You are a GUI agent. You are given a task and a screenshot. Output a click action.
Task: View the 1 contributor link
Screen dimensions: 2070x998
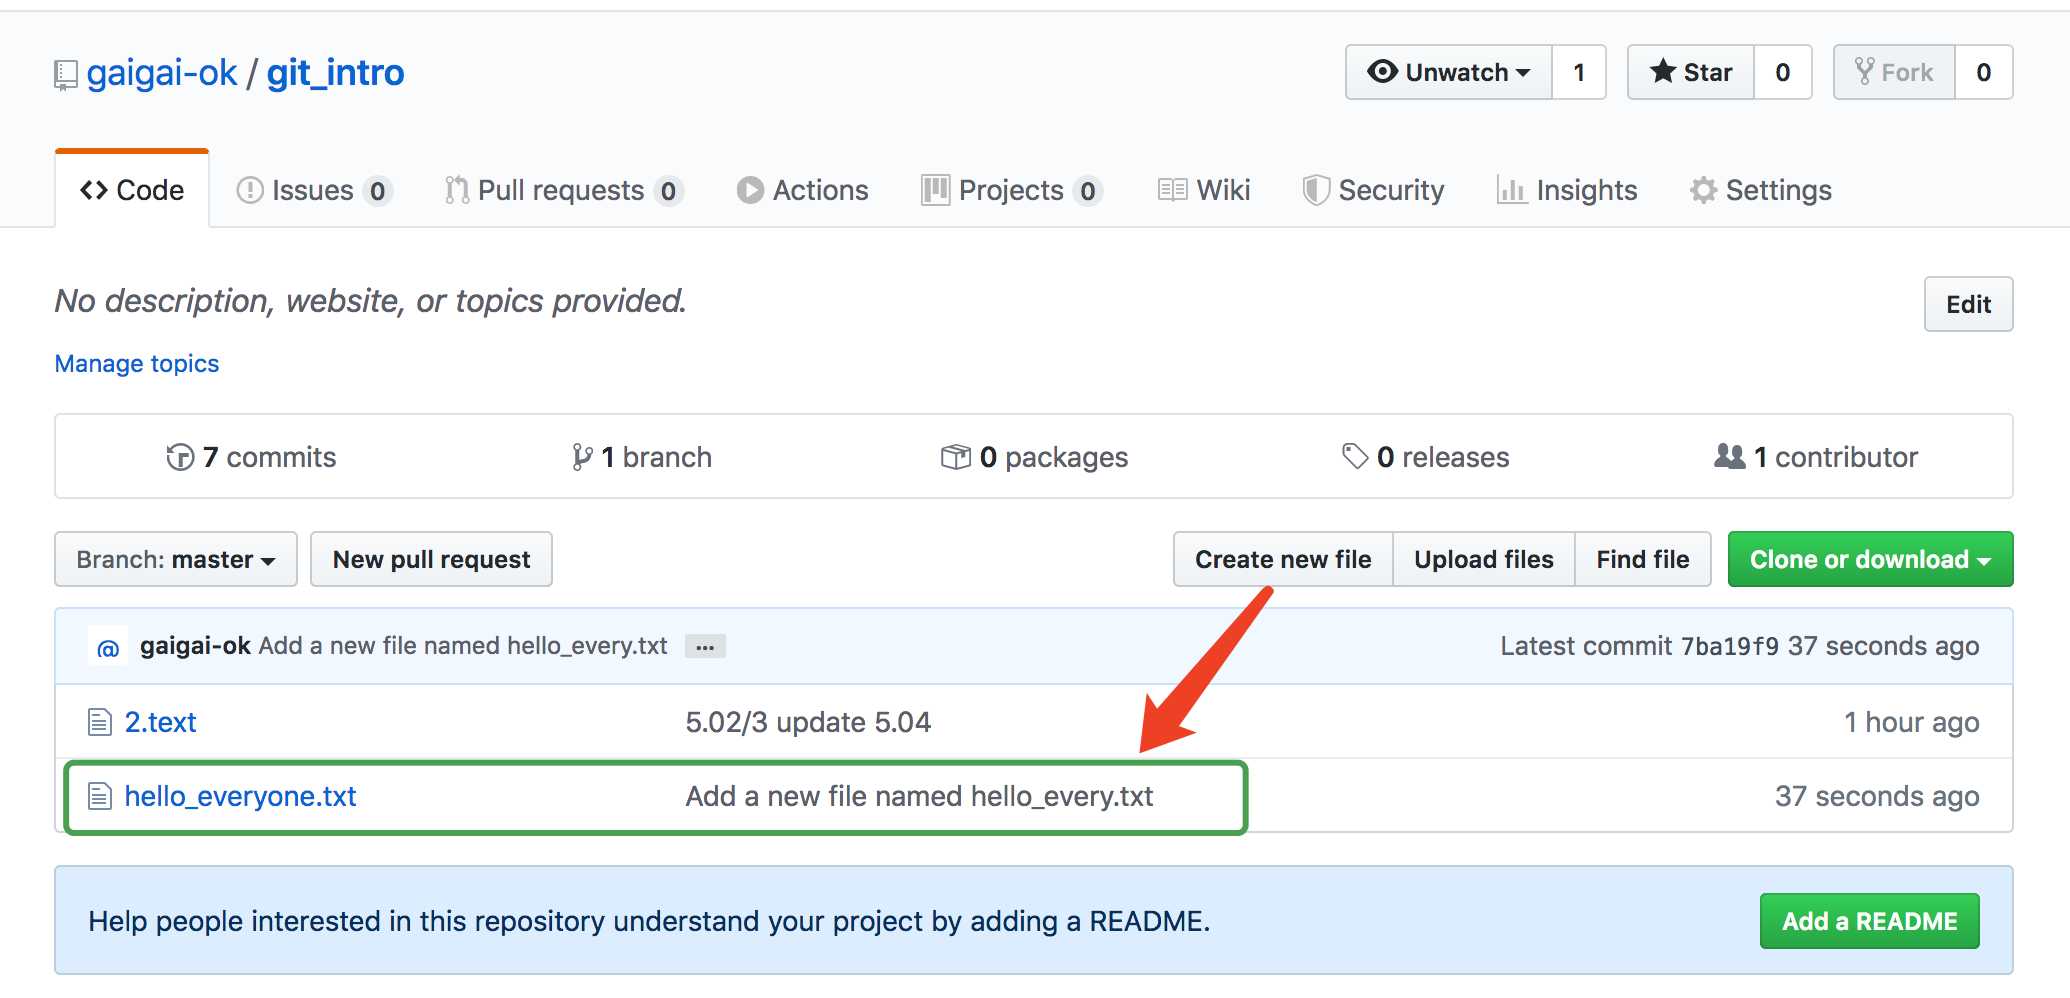coord(1816,457)
